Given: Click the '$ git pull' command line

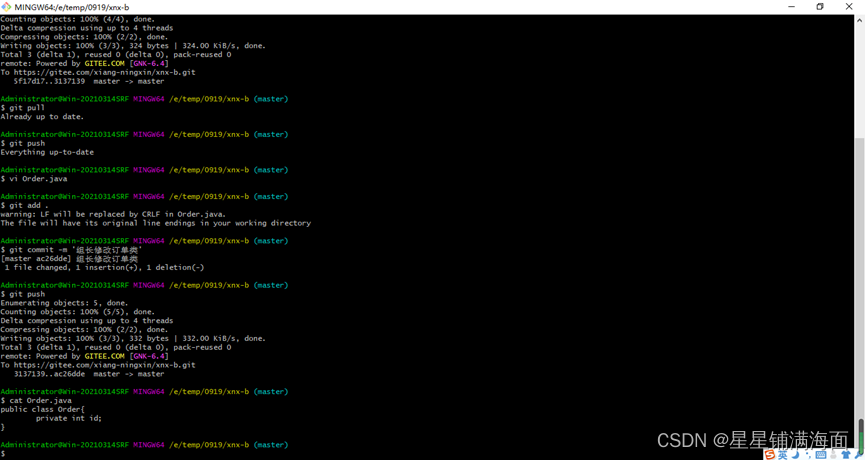Looking at the screenshot, I should point(23,108).
